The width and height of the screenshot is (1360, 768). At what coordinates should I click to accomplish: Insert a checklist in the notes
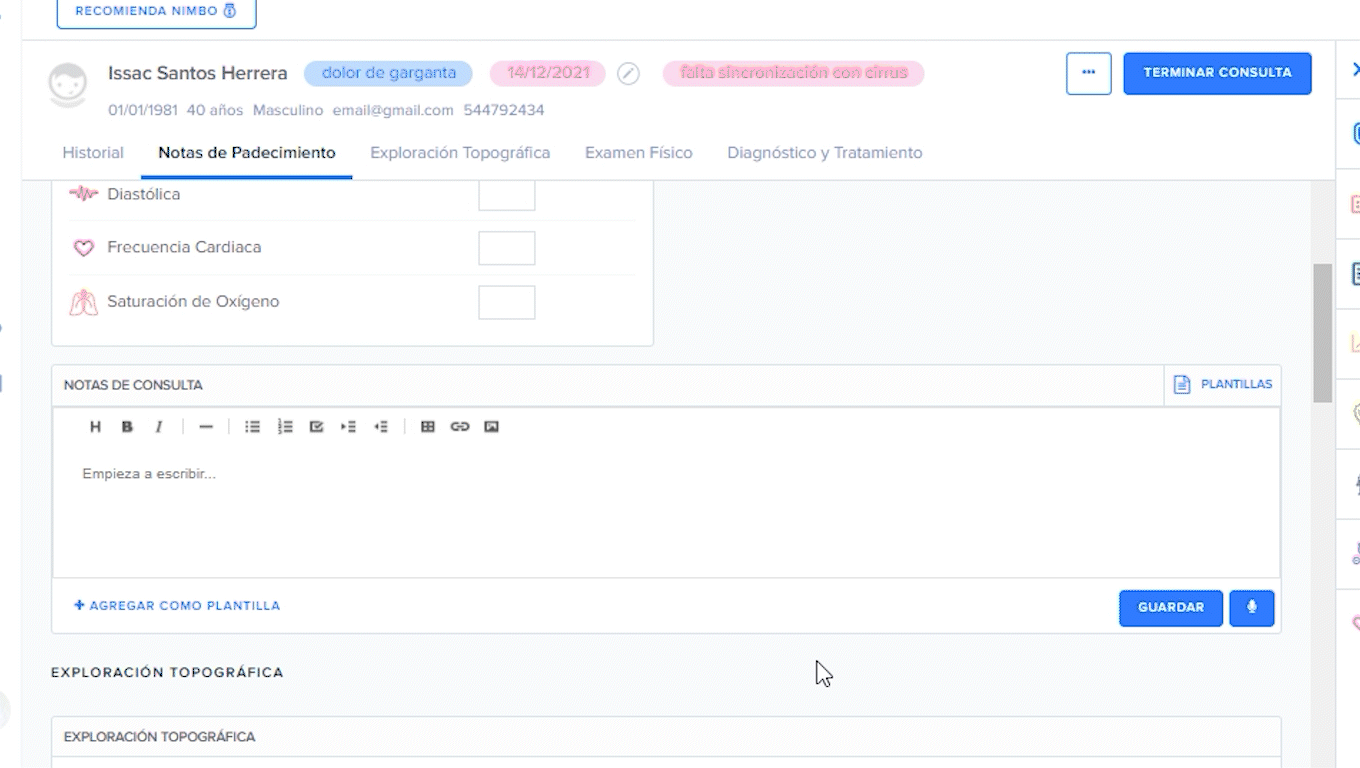tap(316, 426)
